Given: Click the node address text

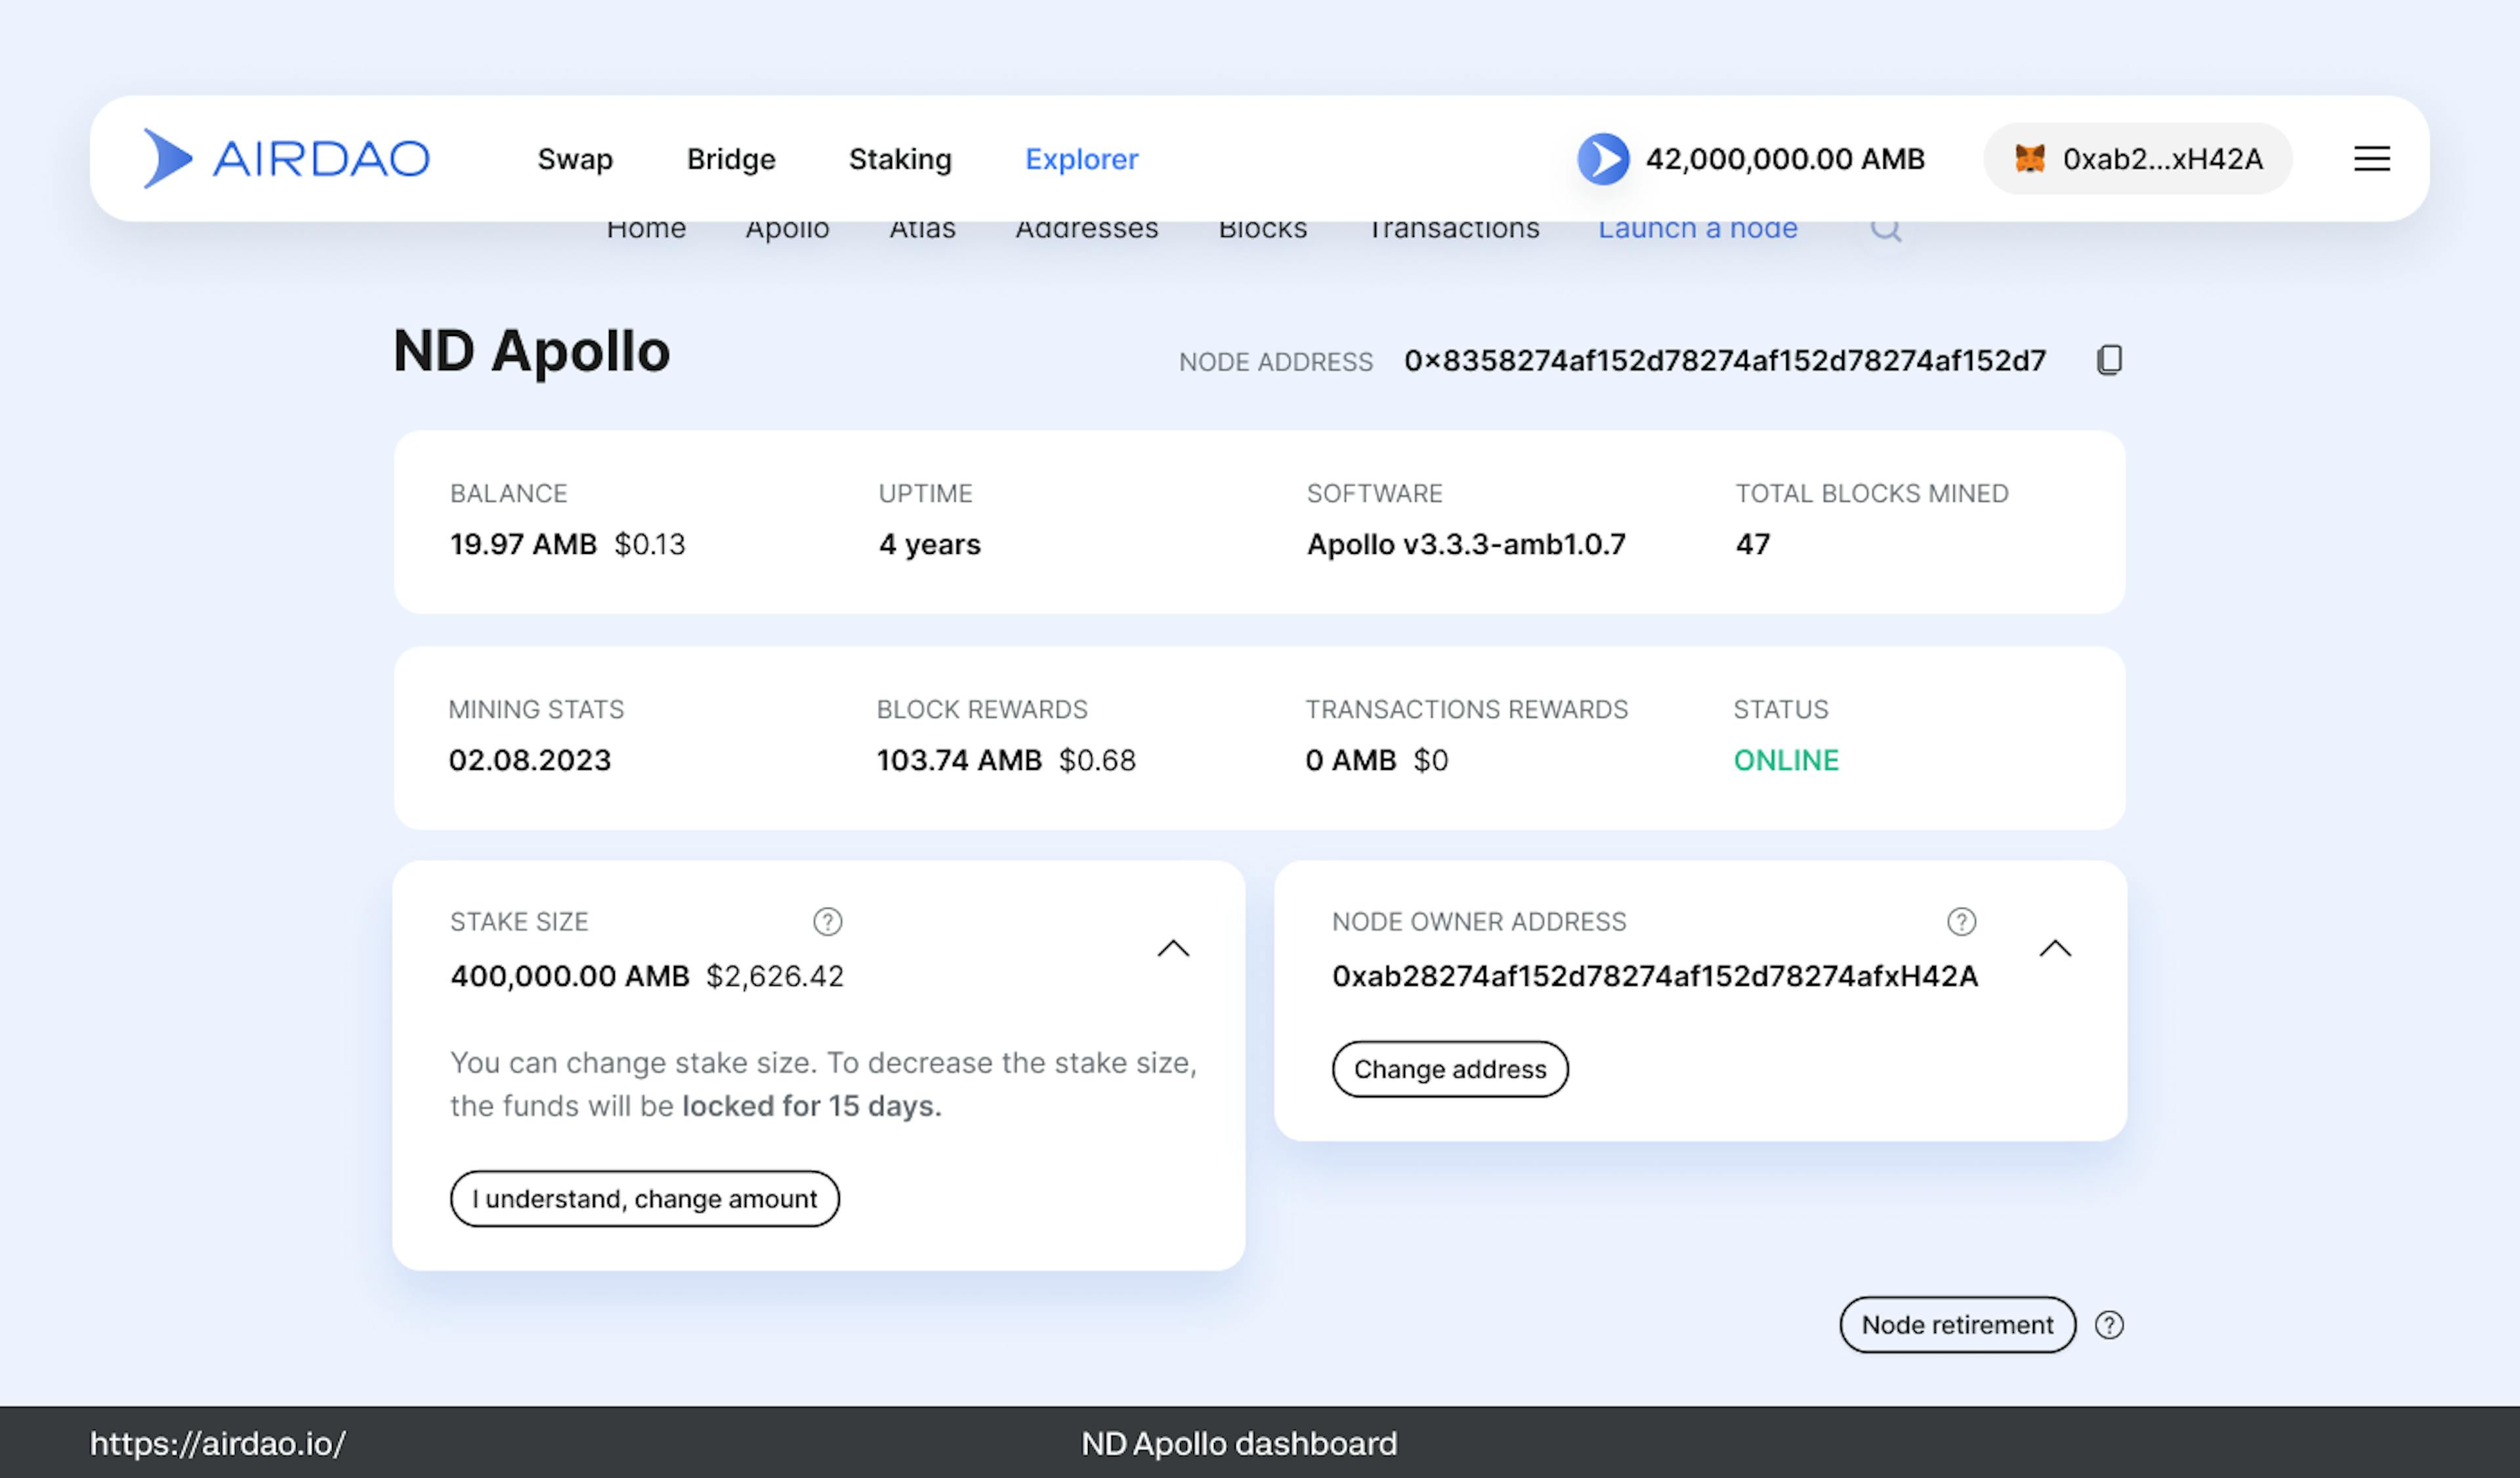Looking at the screenshot, I should pos(1724,360).
